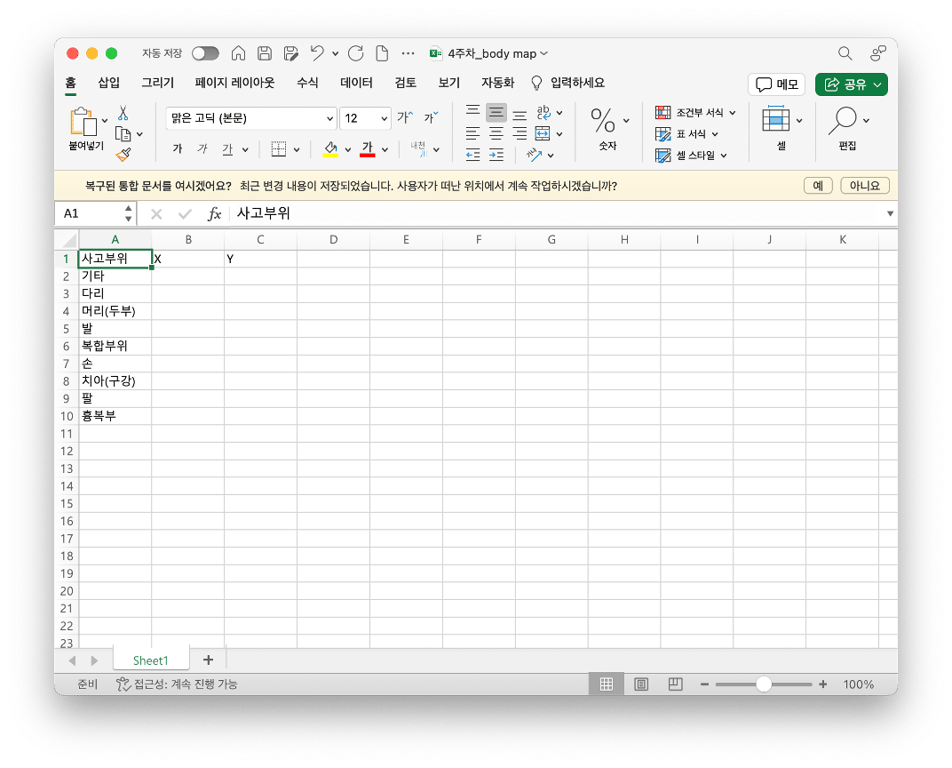This screenshot has width=952, height=768.
Task: Center text horizontally
Action: coord(496,134)
